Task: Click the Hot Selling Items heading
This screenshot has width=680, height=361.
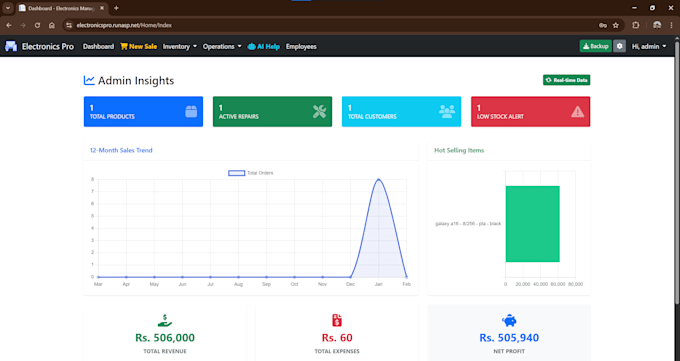Action: point(459,150)
